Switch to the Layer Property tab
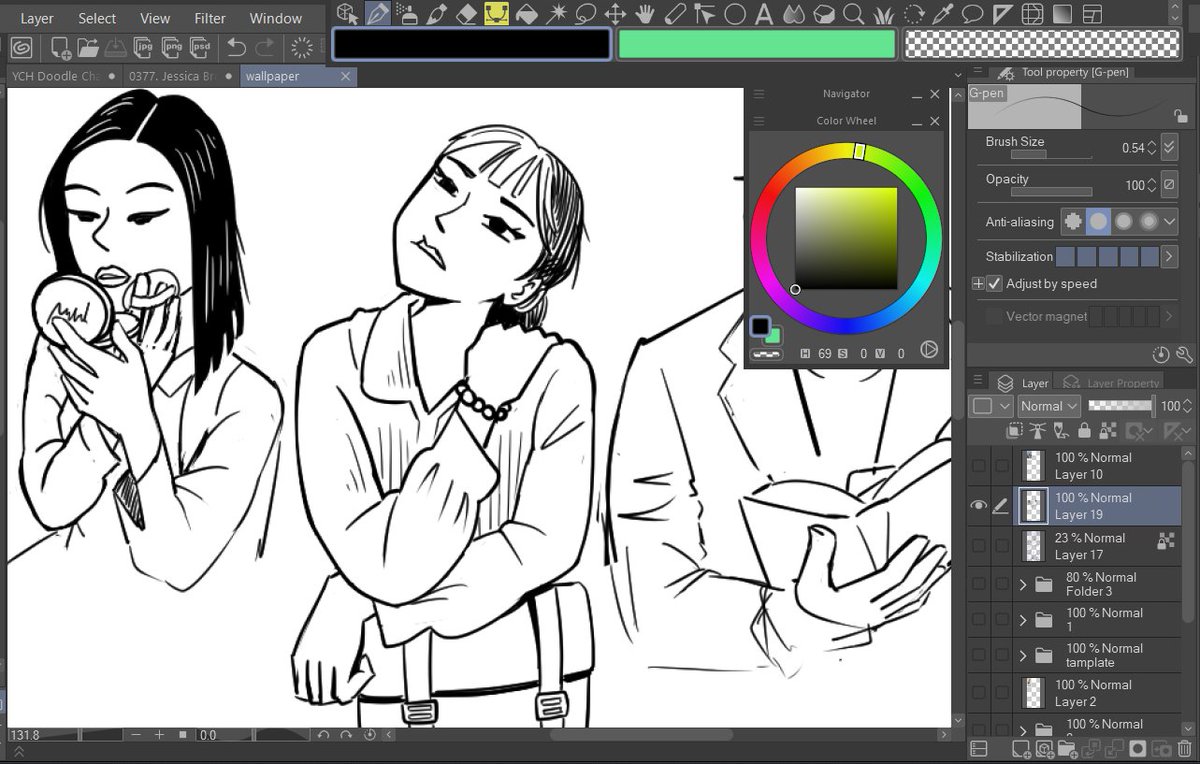Screen dimensions: 1200x764 (x=1111, y=383)
